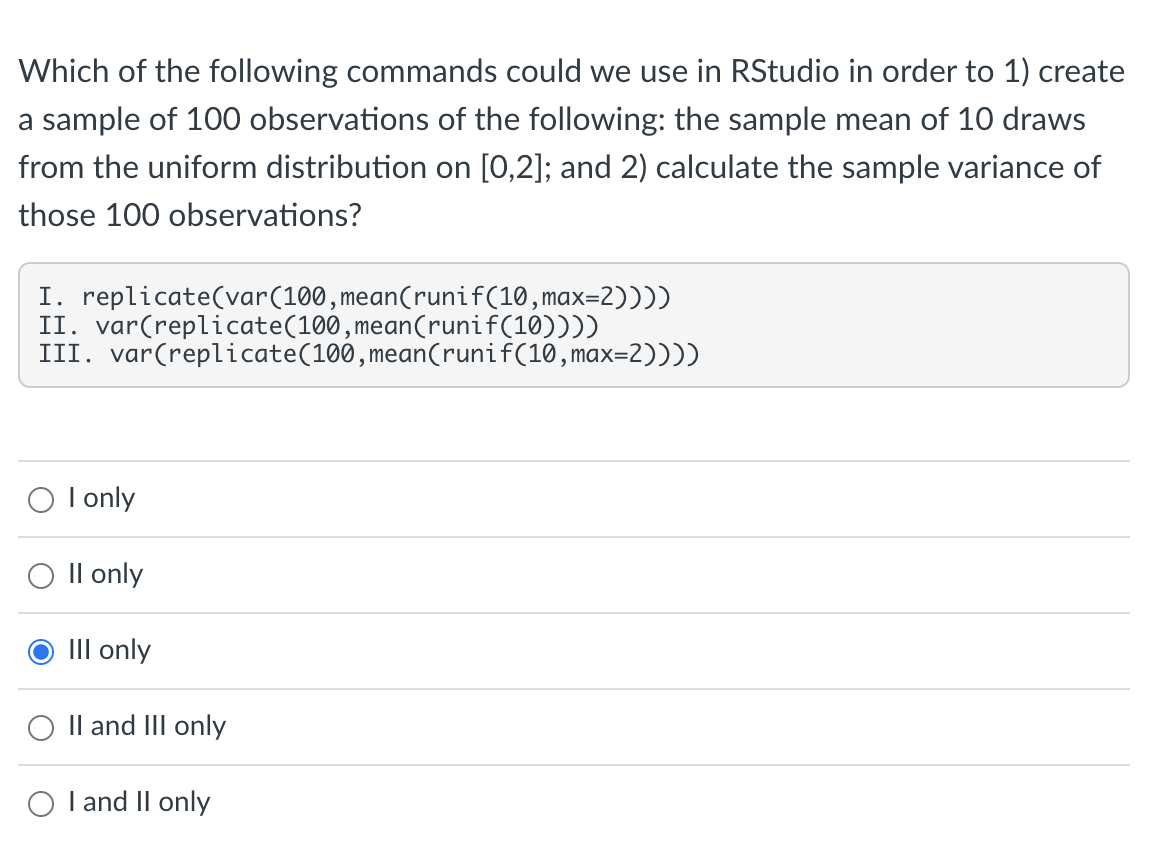Click code line I starting with replicate(var(
The height and width of the screenshot is (846, 1154).
pos(355,296)
